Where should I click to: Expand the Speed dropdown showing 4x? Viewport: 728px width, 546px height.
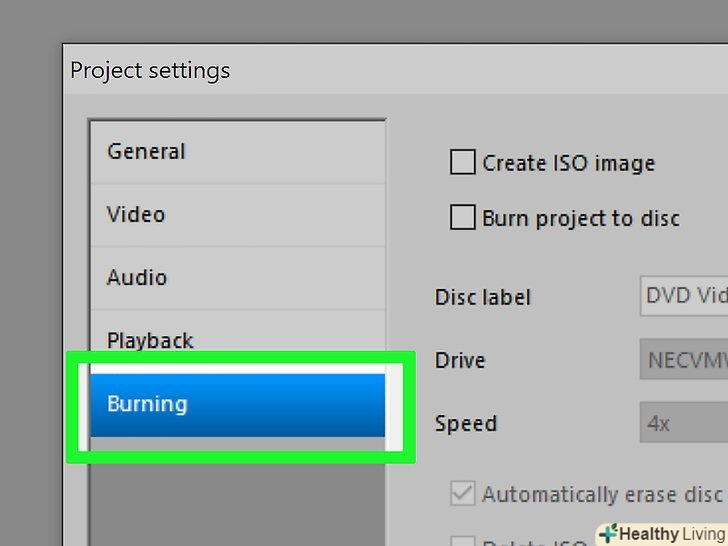click(x=684, y=423)
